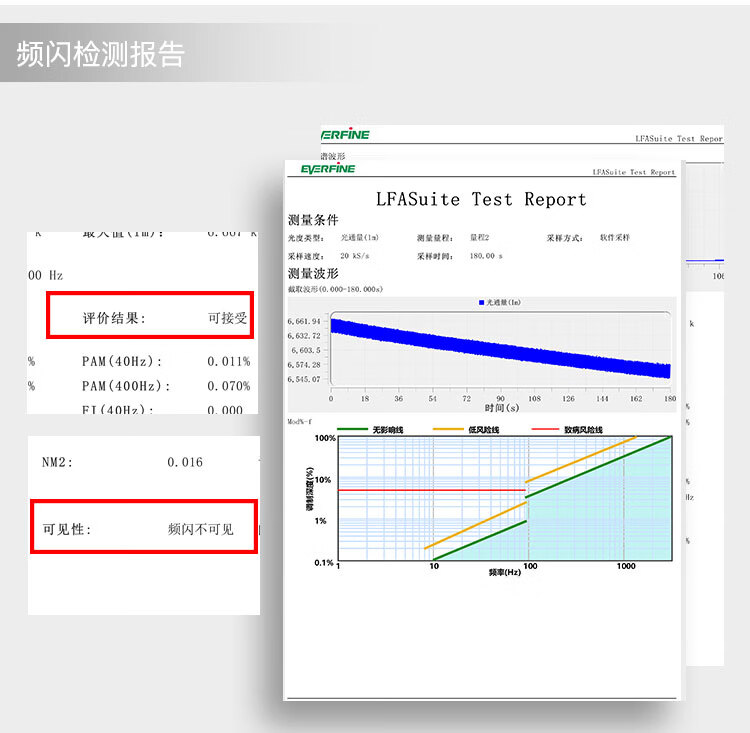Click the blue waveform plot area
750x733 pixels.
500,350
